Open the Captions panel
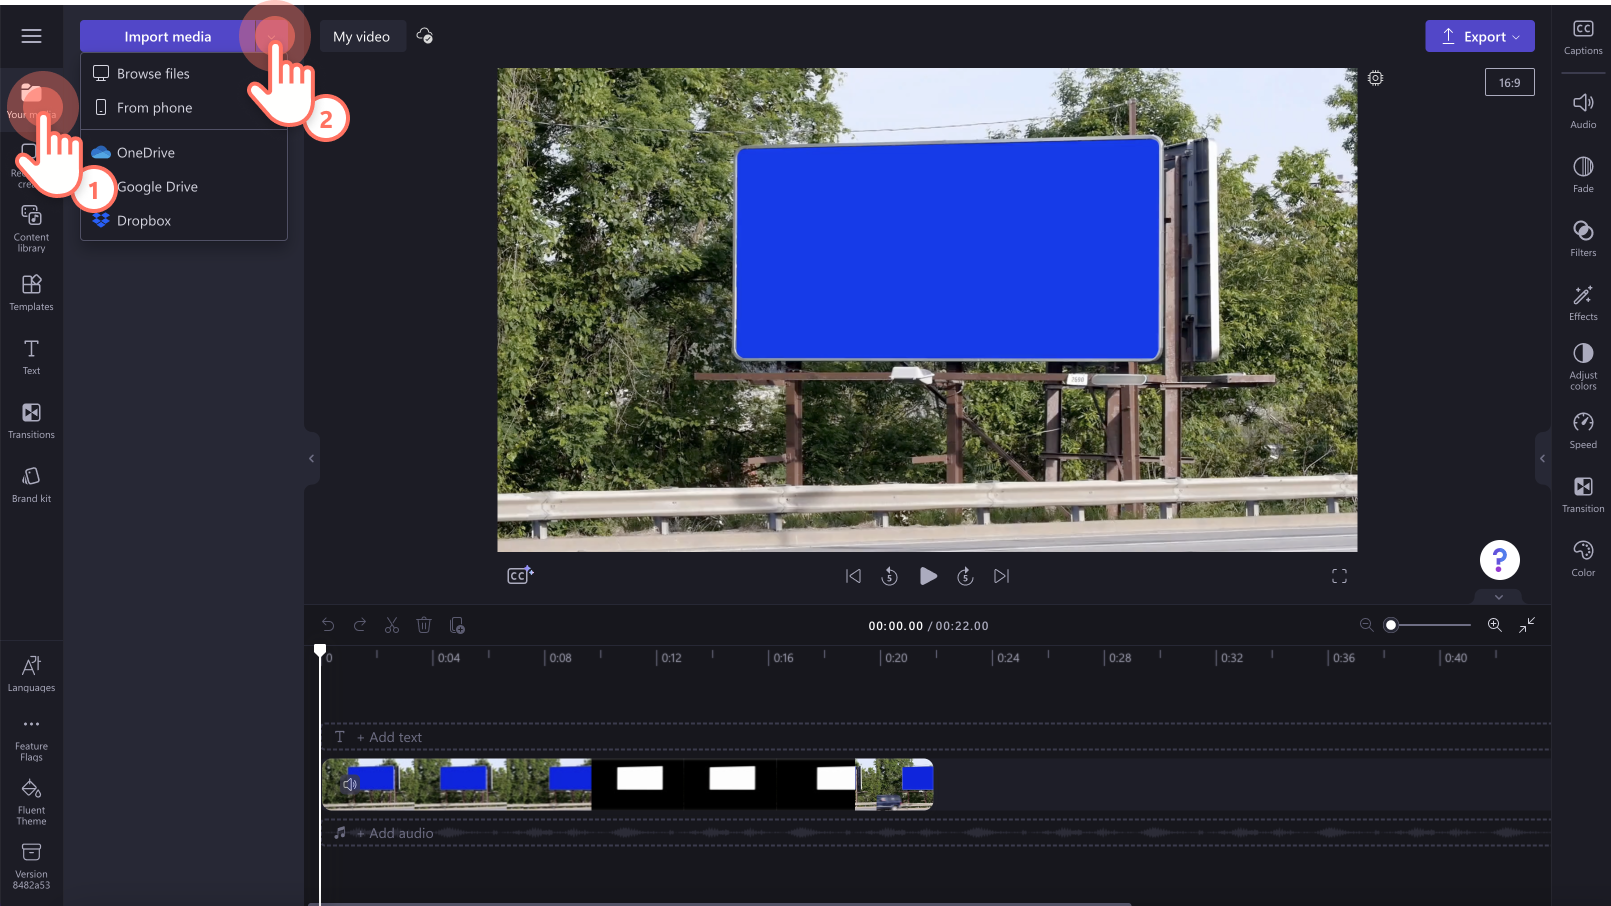1611x906 pixels. (1583, 37)
